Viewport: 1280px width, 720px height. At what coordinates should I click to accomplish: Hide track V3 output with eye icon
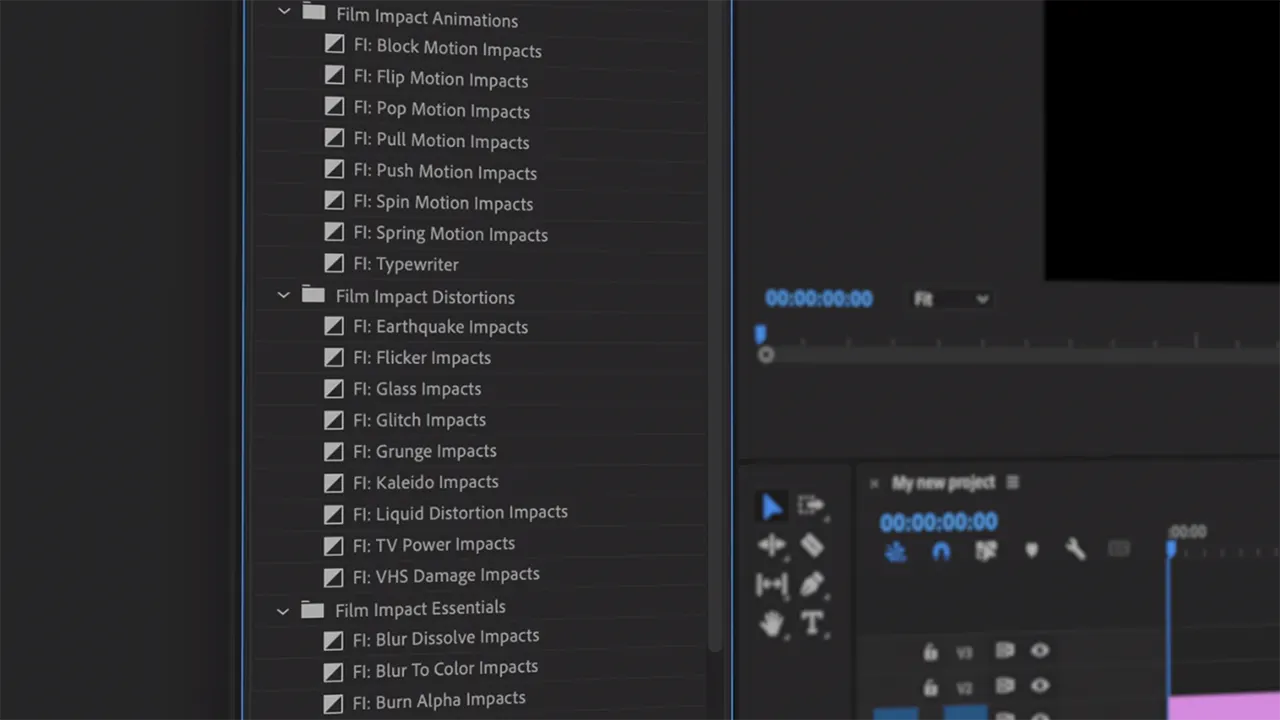pos(1040,650)
